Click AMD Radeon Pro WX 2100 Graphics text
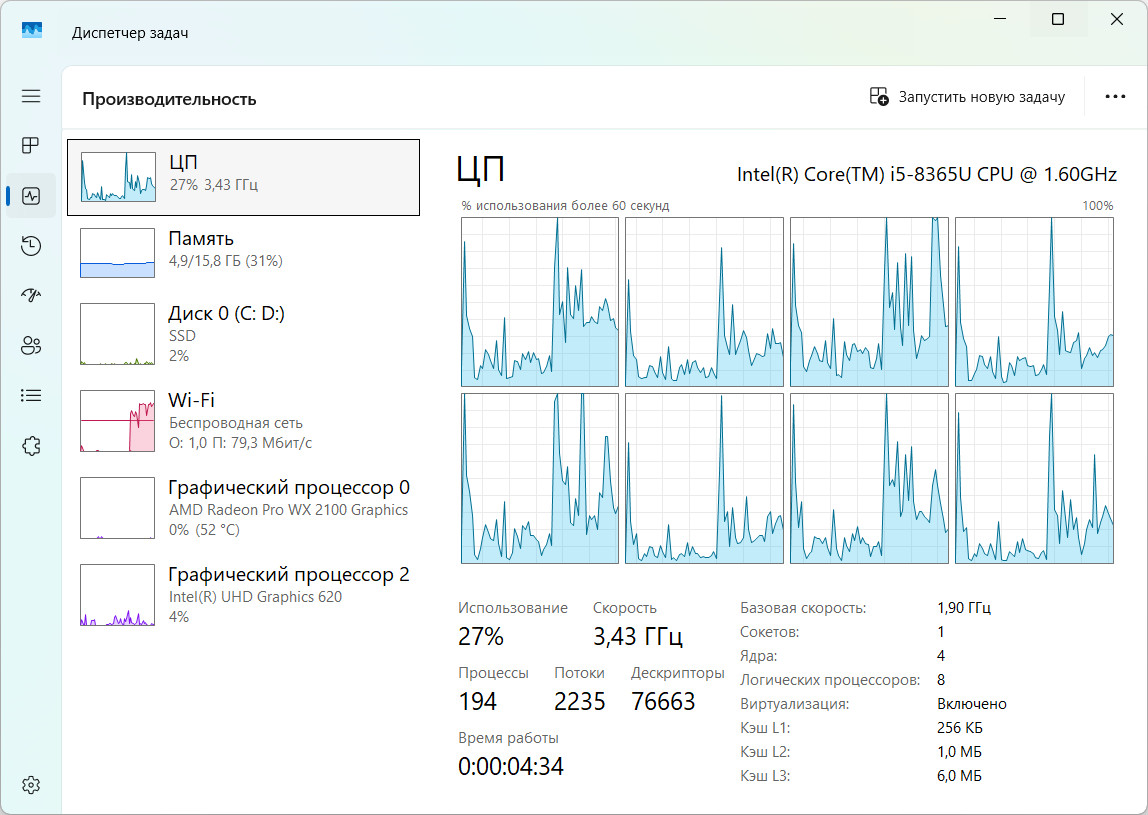Image resolution: width=1148 pixels, height=815 pixels. coord(288,510)
